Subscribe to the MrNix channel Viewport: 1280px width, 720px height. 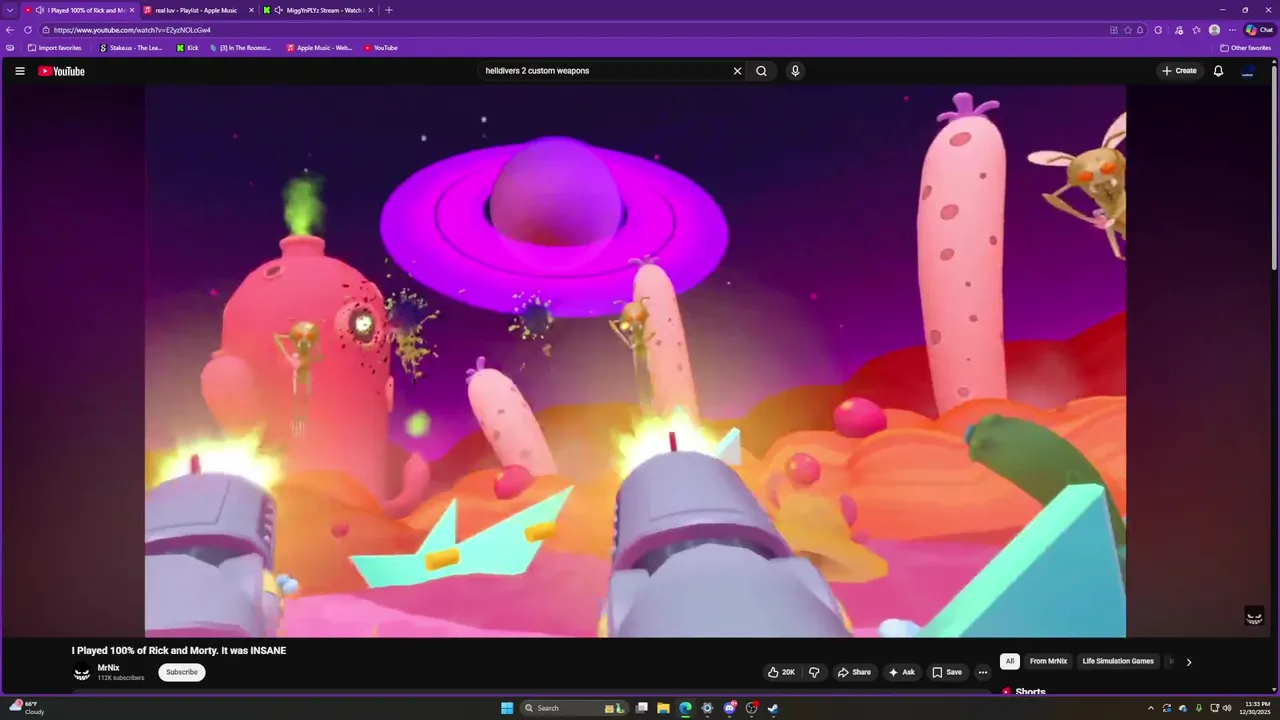click(181, 672)
